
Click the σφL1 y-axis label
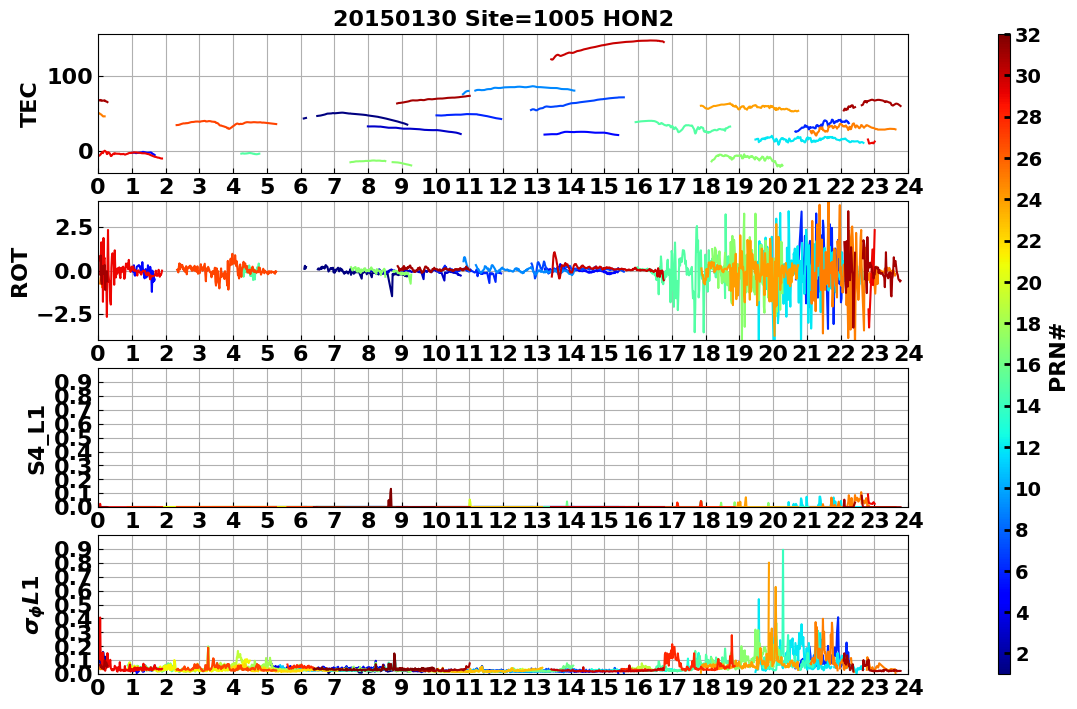click(x=32, y=605)
